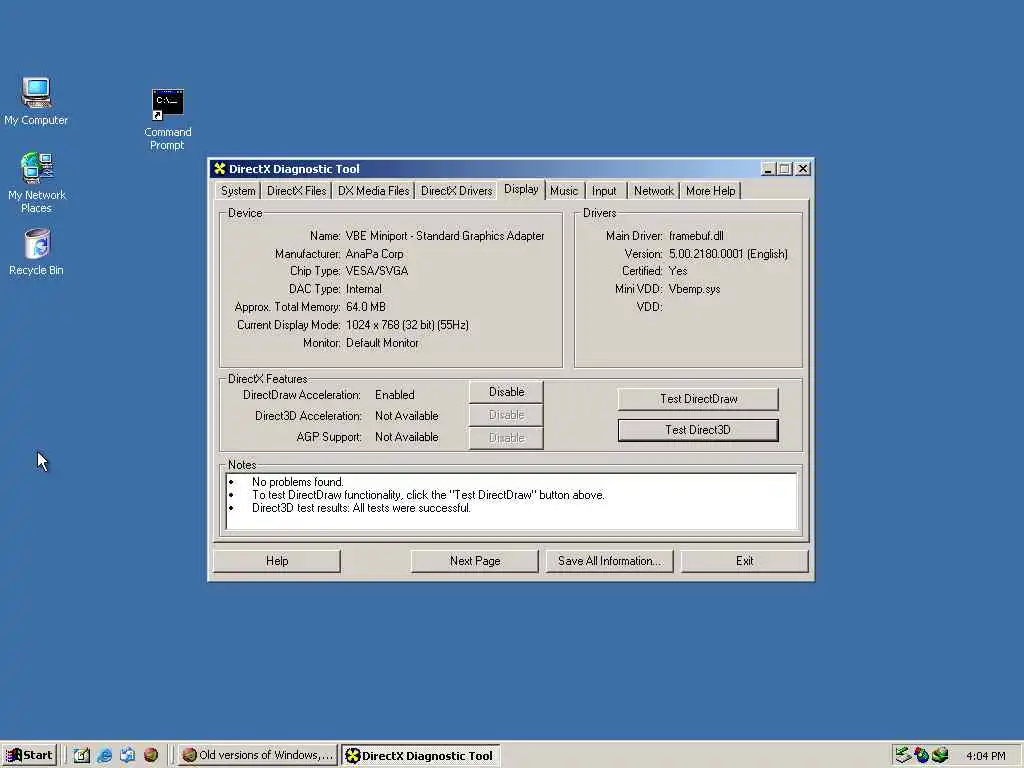This screenshot has height=768, width=1024.
Task: Click Test Direct3D button
Action: pos(698,430)
